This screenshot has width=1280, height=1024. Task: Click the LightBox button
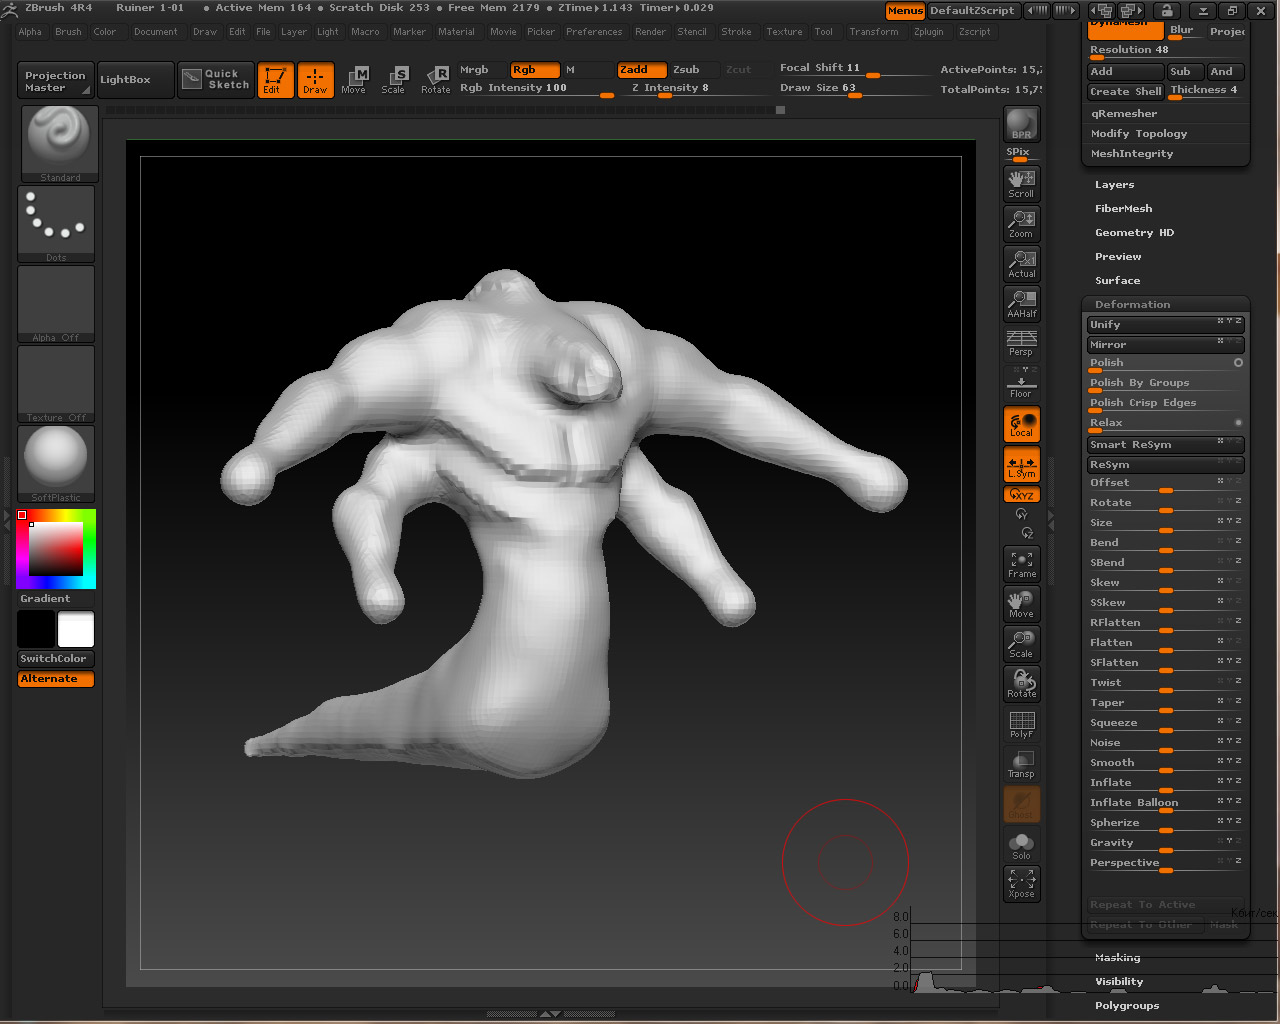[125, 80]
